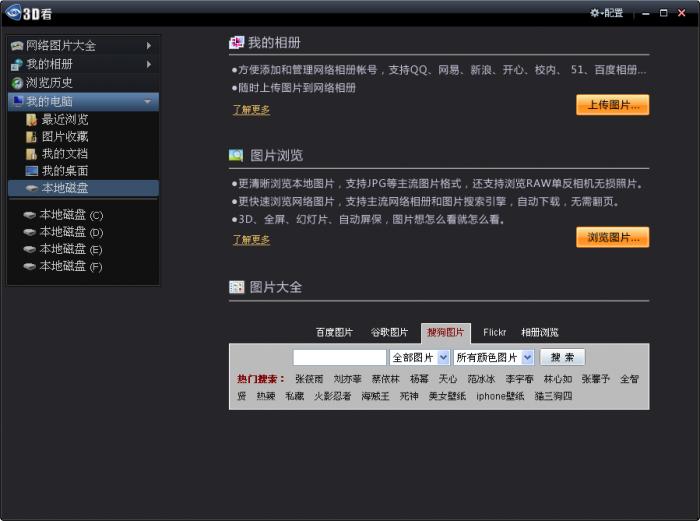Click the 我的电脑 computer icon
700x521 pixels.
pyautogui.click(x=18, y=101)
